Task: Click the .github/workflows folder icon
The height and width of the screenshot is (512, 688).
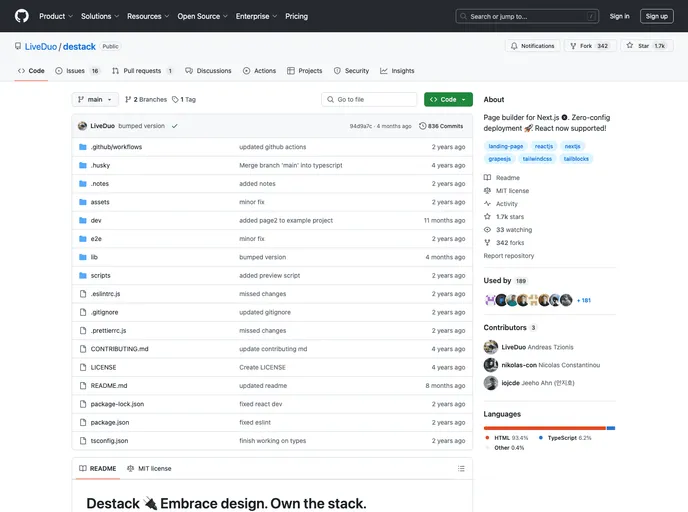Action: (x=82, y=147)
